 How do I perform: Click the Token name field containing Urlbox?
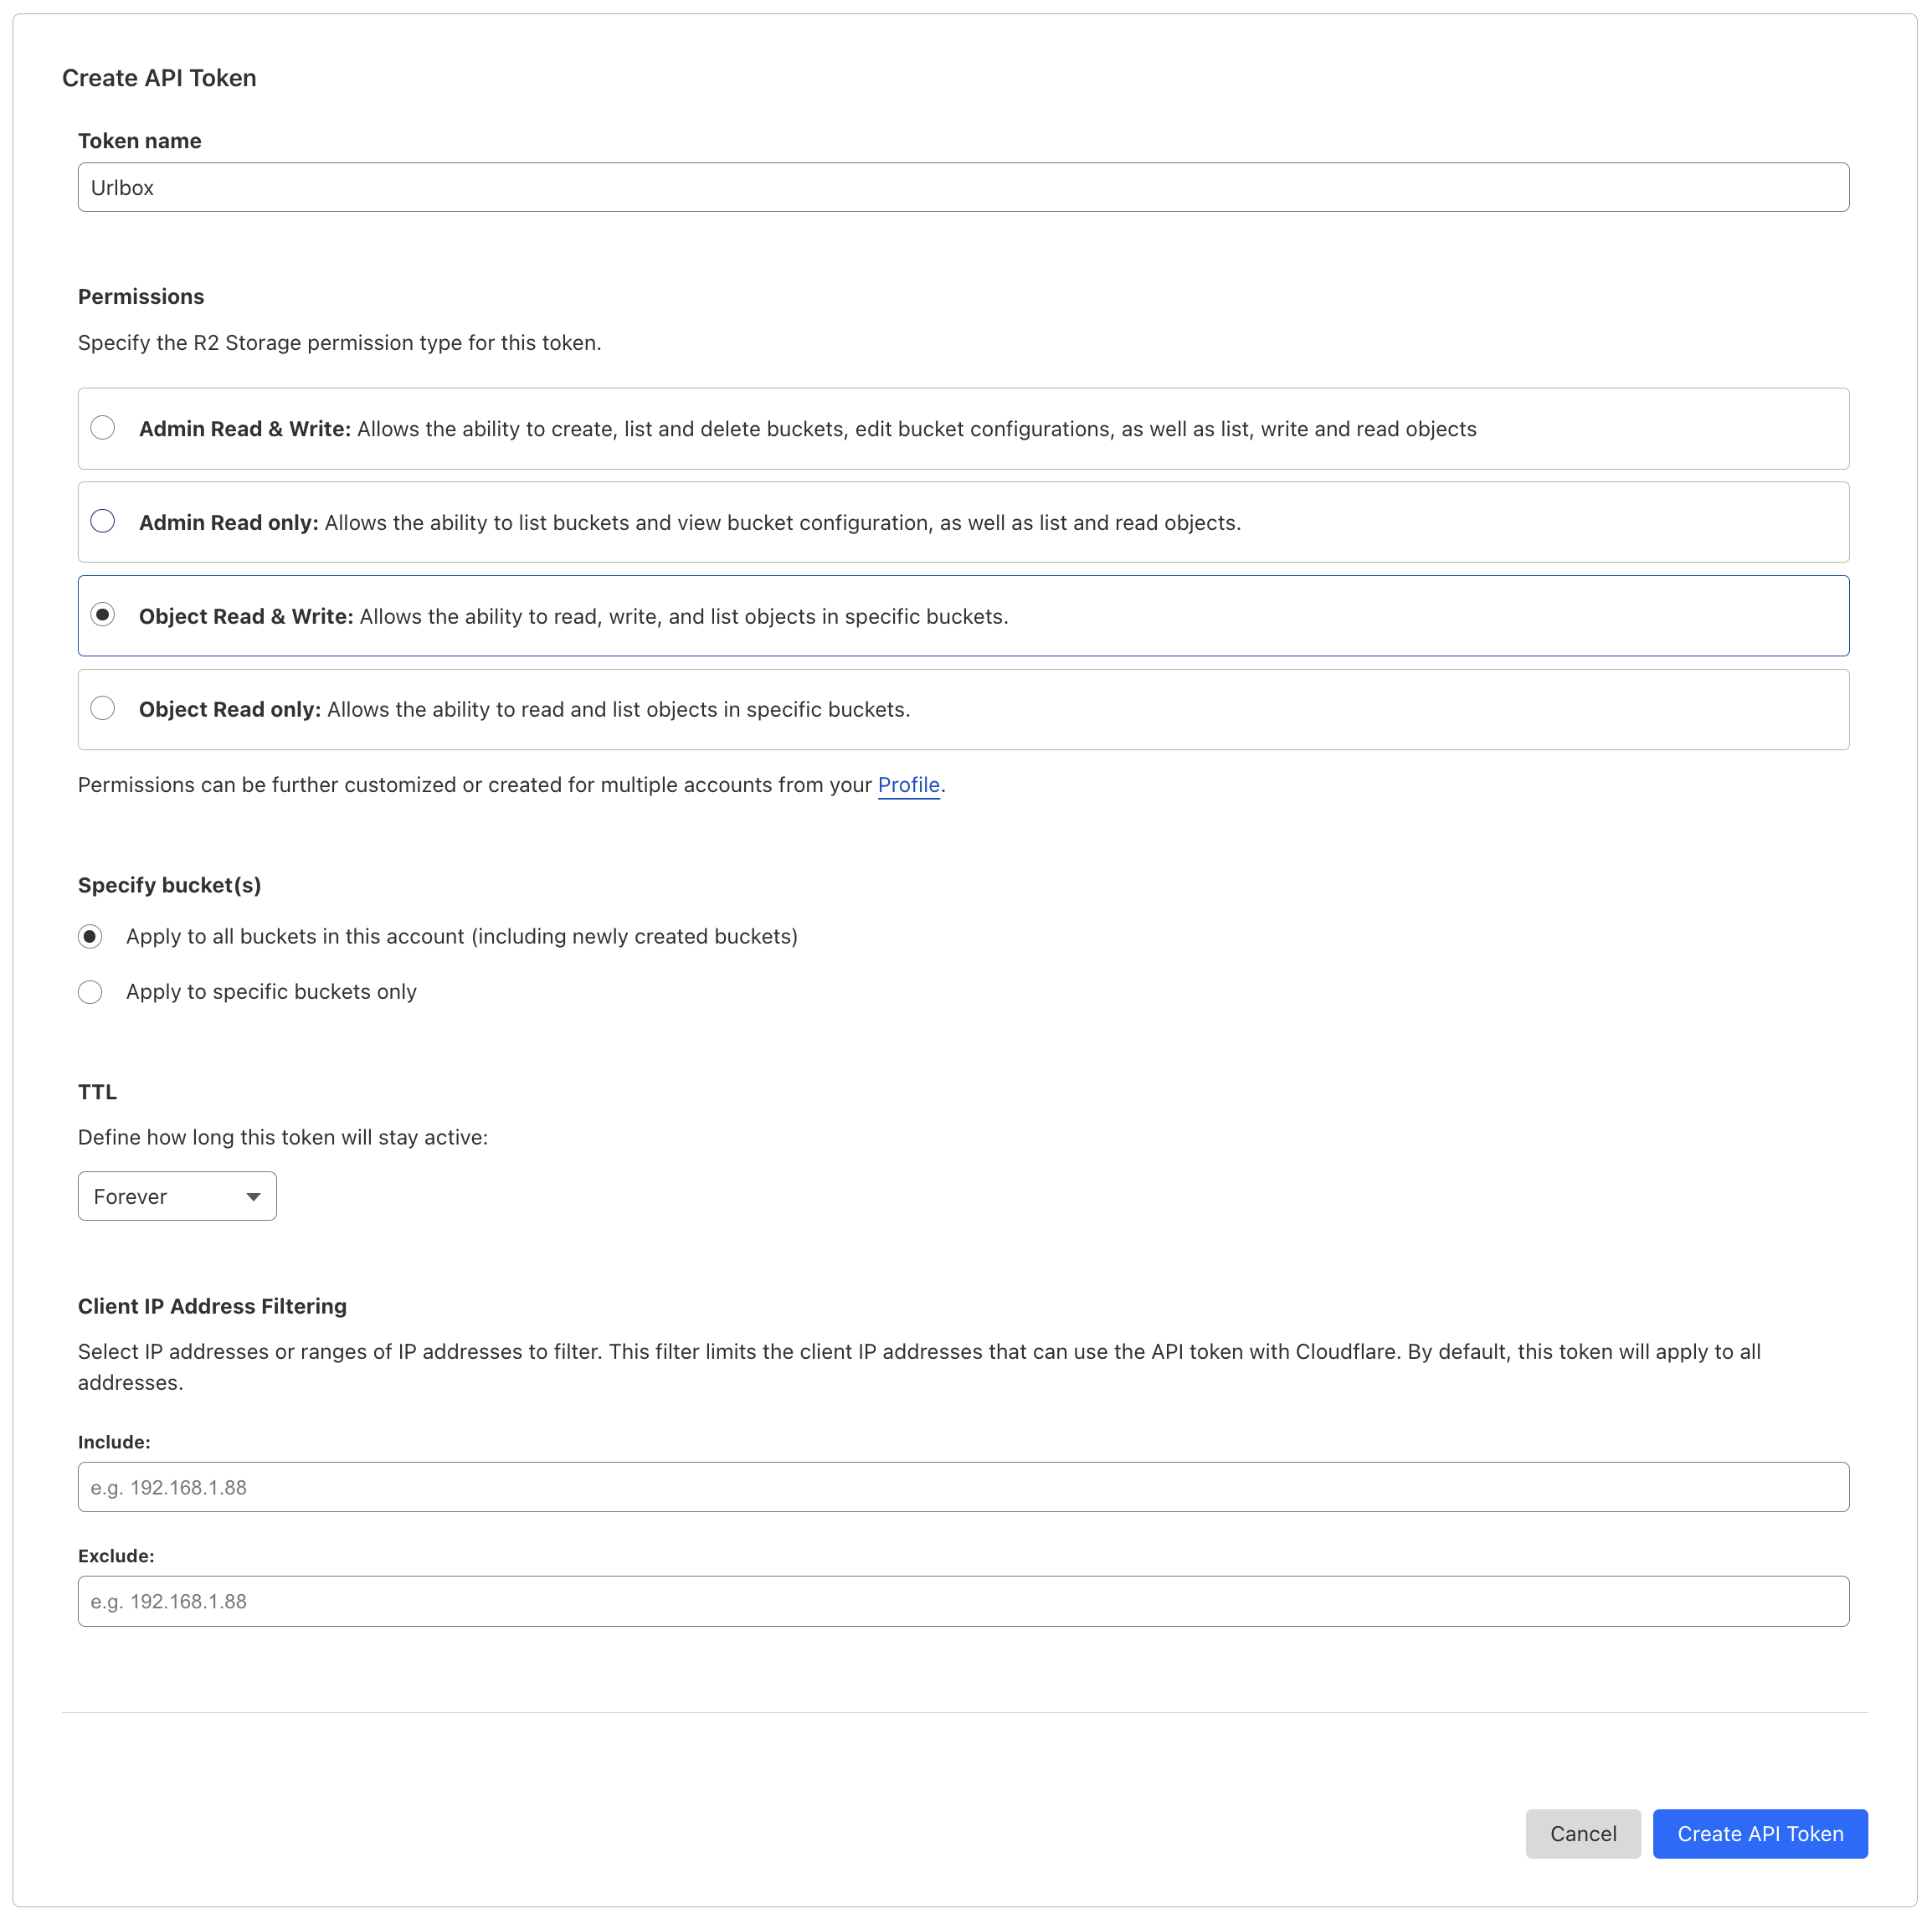click(x=962, y=187)
